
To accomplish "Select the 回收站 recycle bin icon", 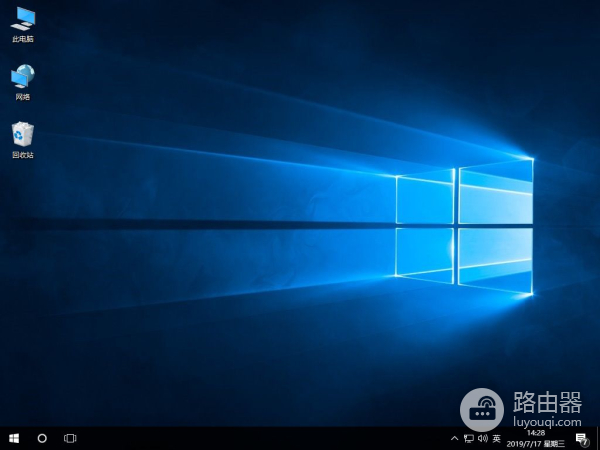I will 23,140.
